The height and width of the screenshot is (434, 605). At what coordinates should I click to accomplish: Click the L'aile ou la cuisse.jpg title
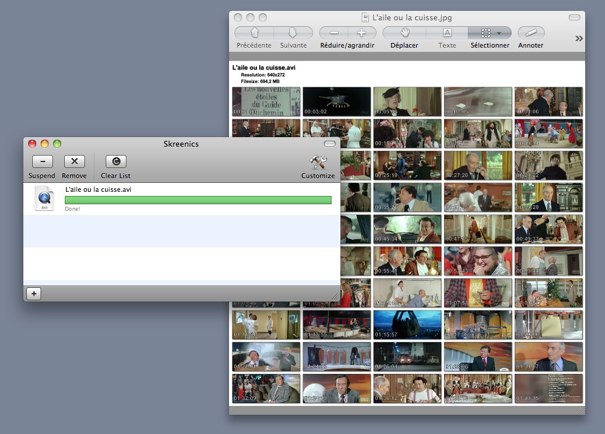click(x=412, y=18)
